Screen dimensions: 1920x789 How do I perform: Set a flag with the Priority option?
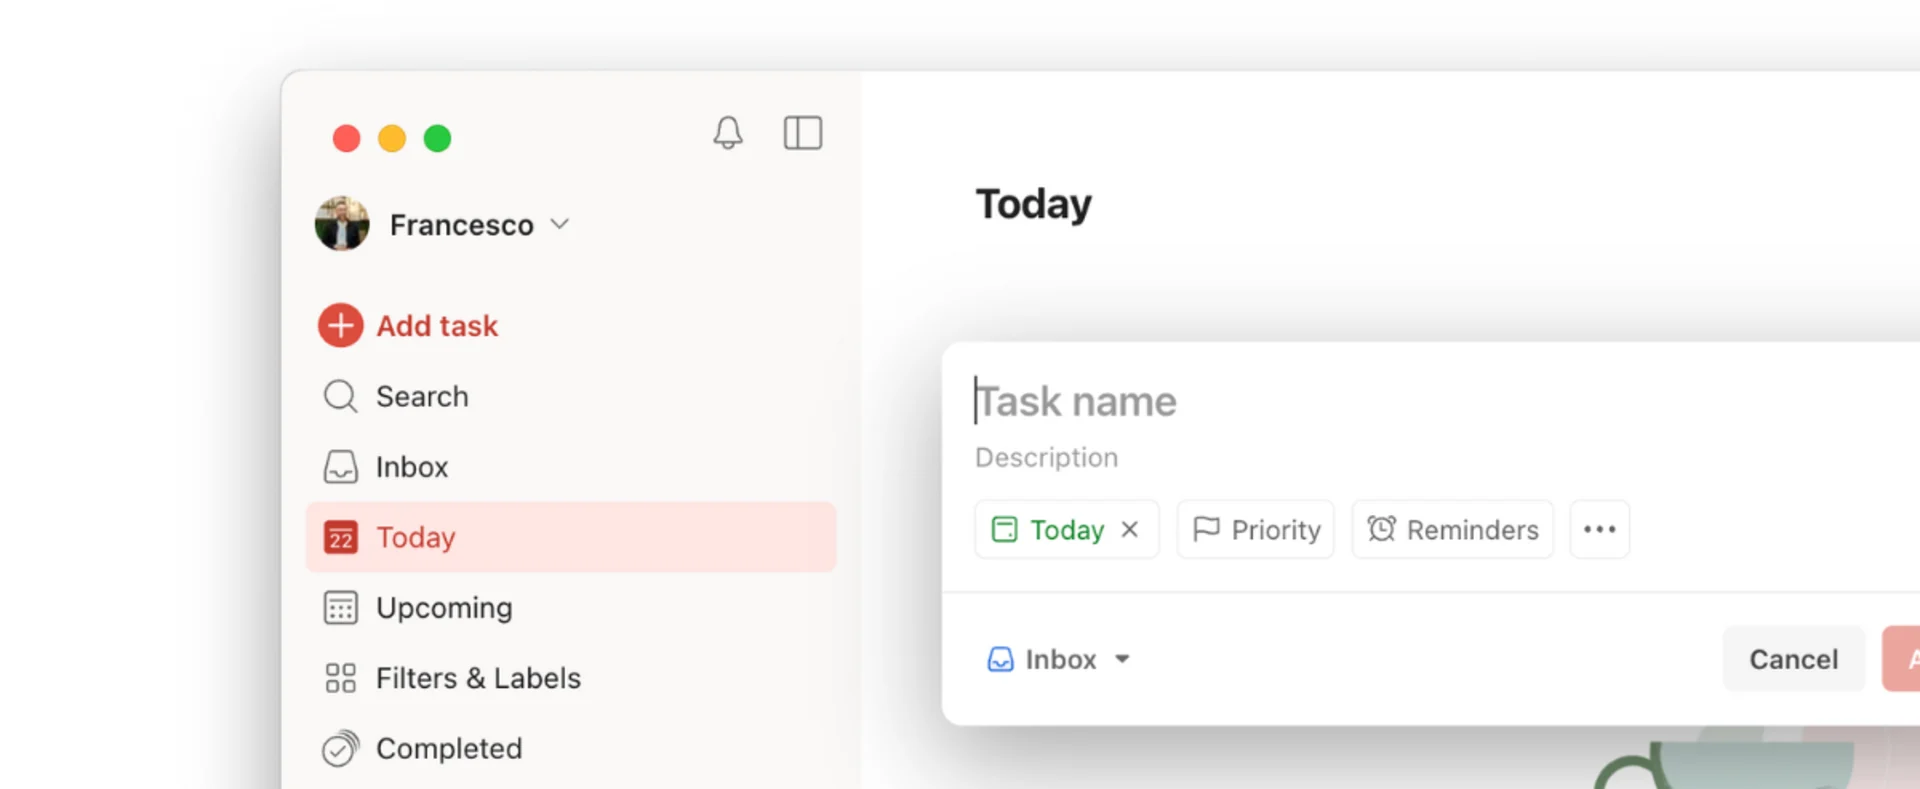tap(1255, 529)
